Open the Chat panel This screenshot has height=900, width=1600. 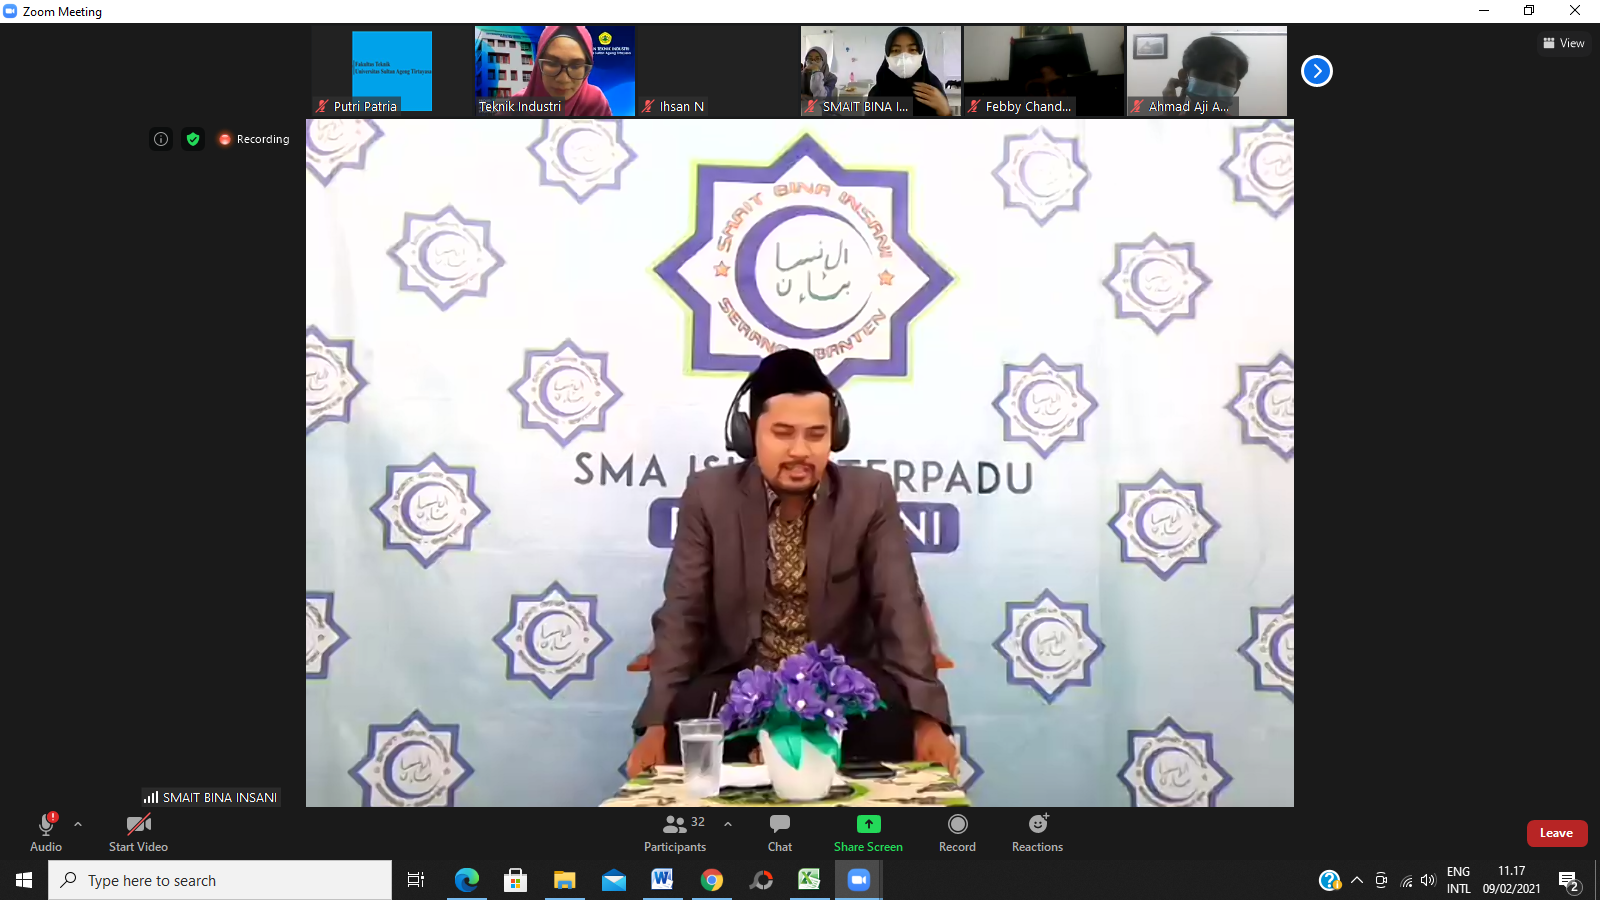click(780, 832)
